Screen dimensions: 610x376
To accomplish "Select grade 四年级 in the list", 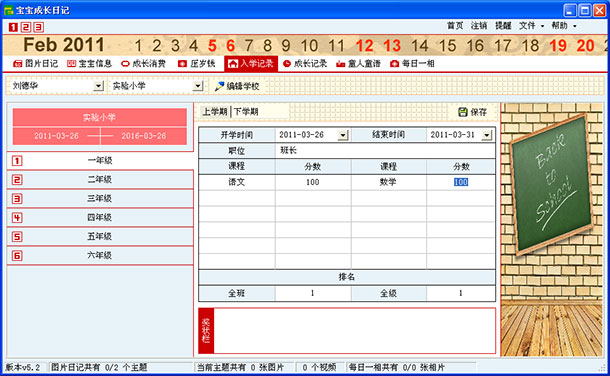I will click(100, 217).
